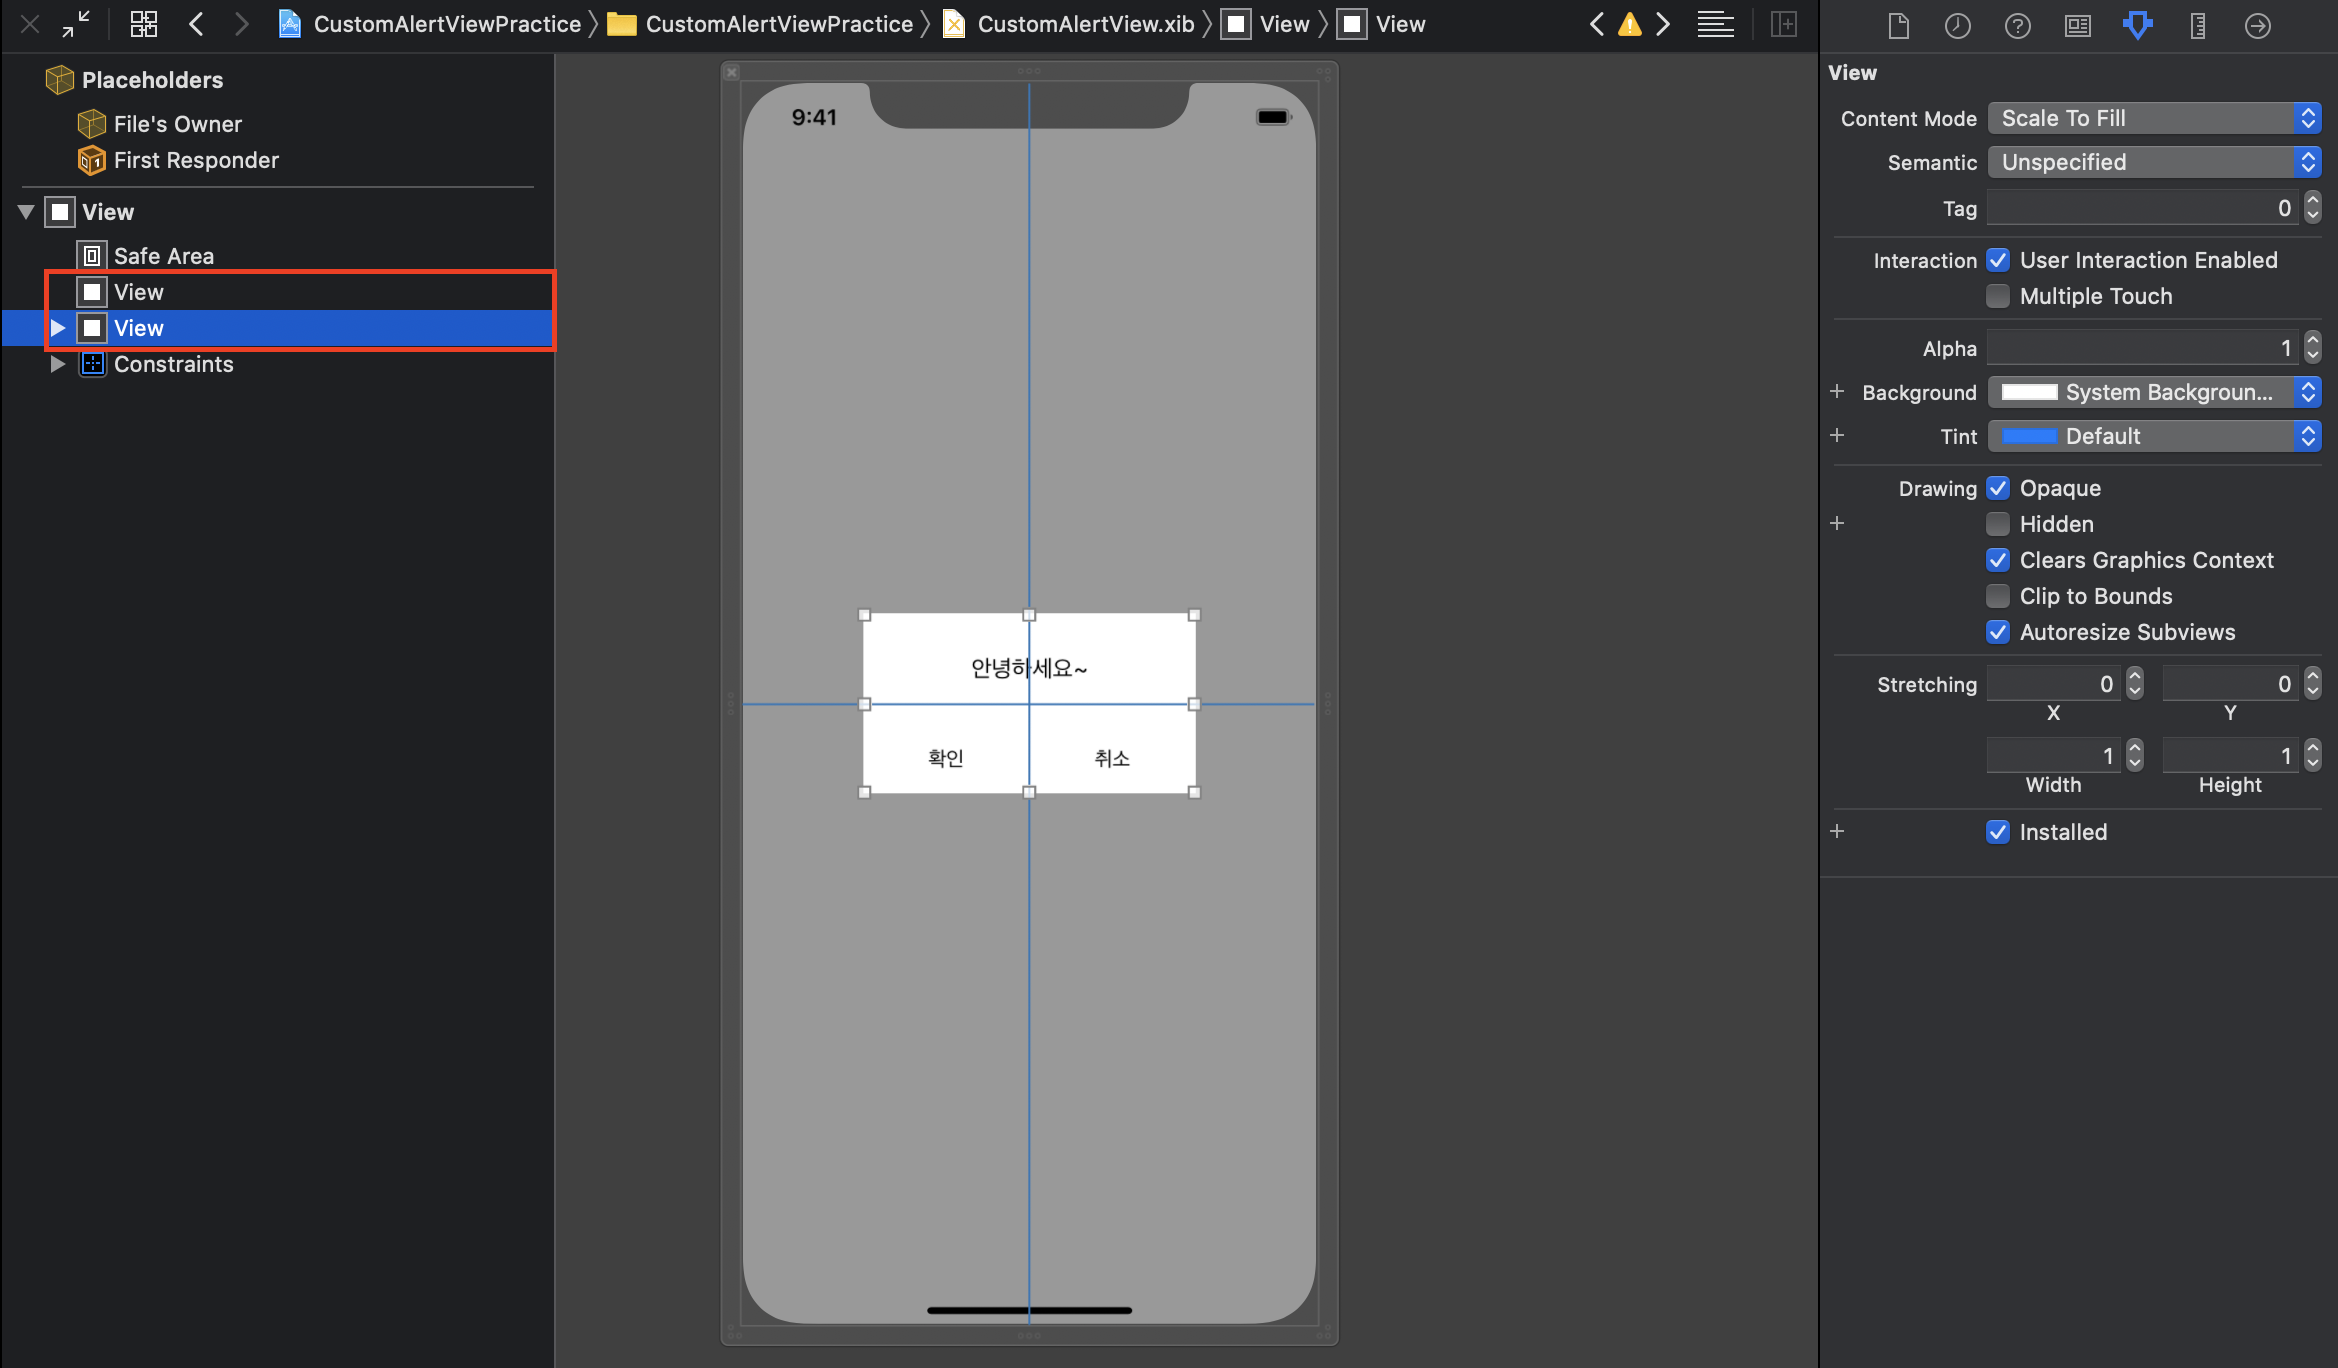Click the 확인 button on canvas
This screenshot has width=2338, height=1368.
coord(945,758)
